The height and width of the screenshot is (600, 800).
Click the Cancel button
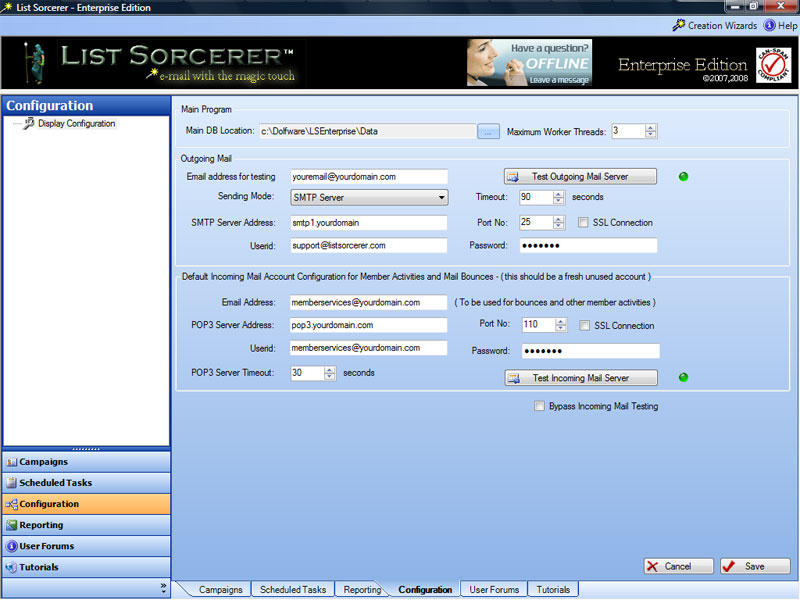(678, 566)
